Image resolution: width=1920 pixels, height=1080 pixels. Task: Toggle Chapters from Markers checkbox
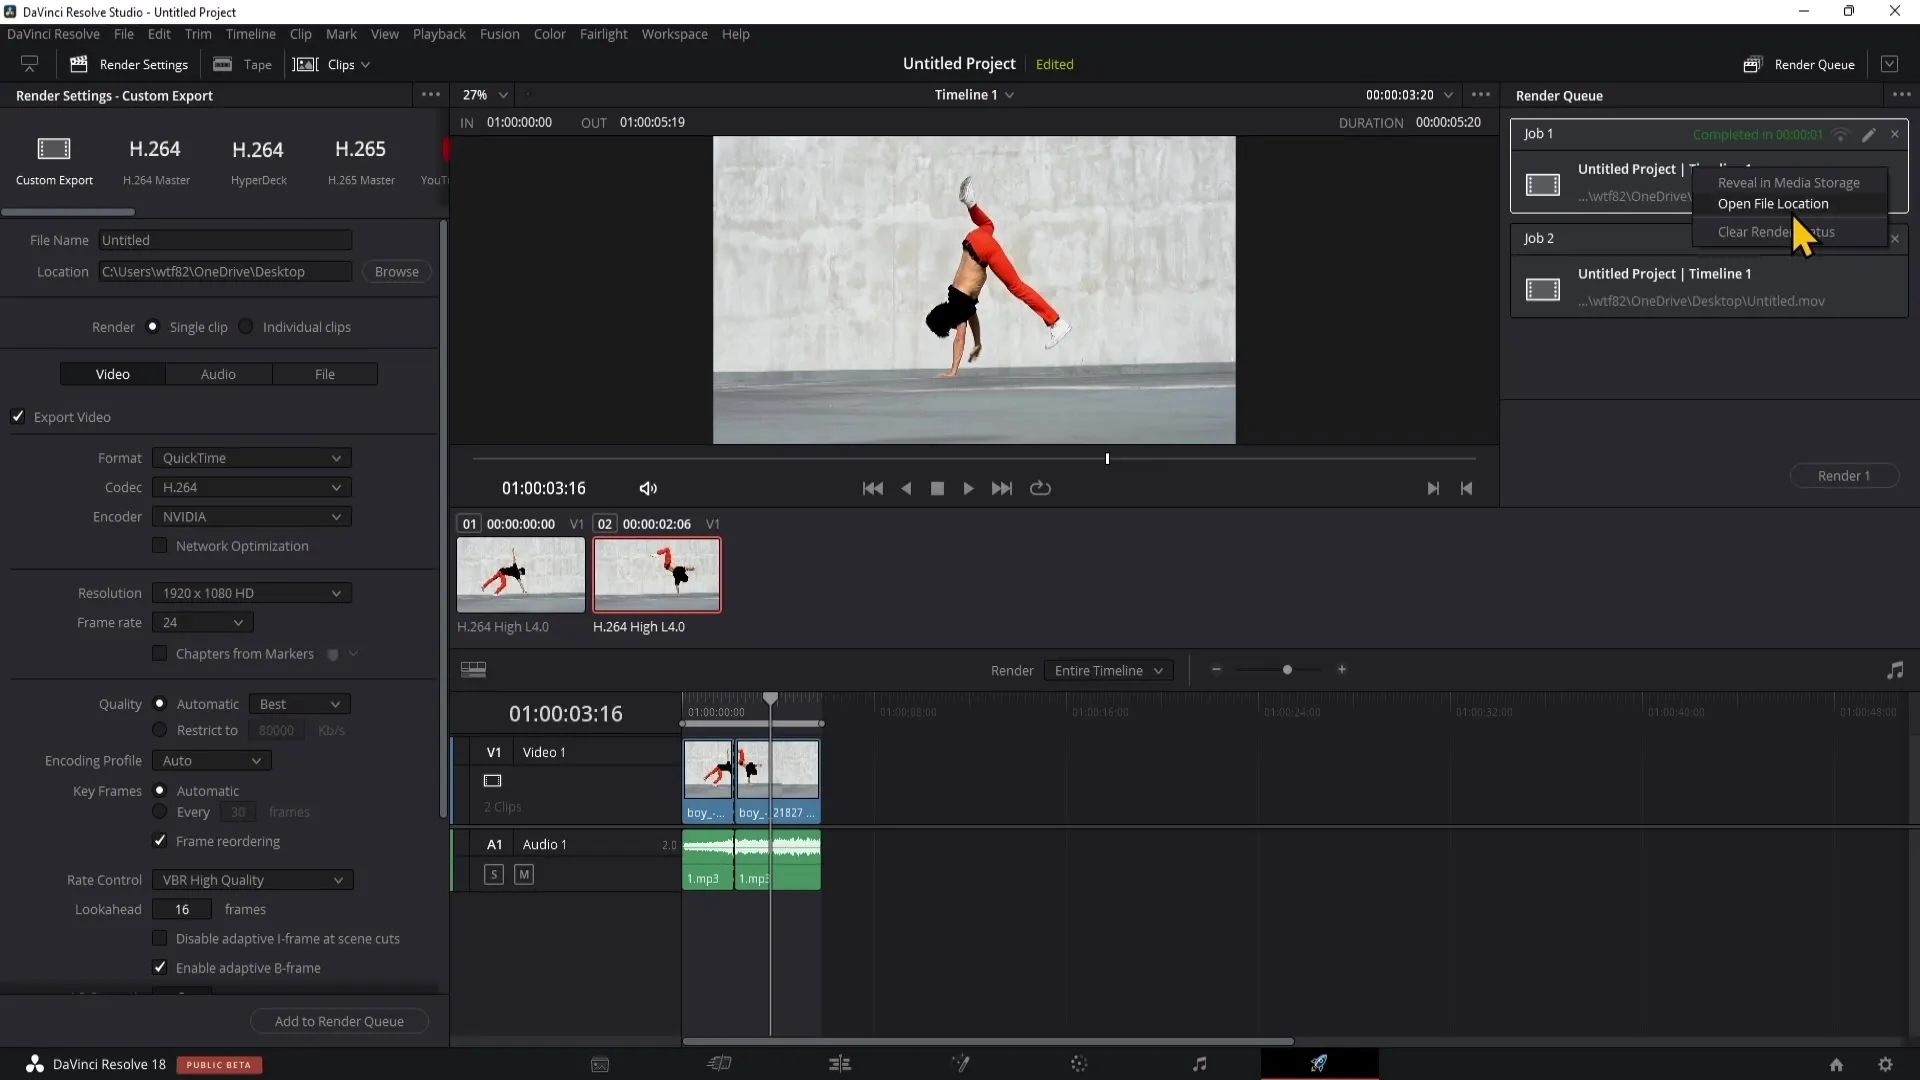(160, 654)
